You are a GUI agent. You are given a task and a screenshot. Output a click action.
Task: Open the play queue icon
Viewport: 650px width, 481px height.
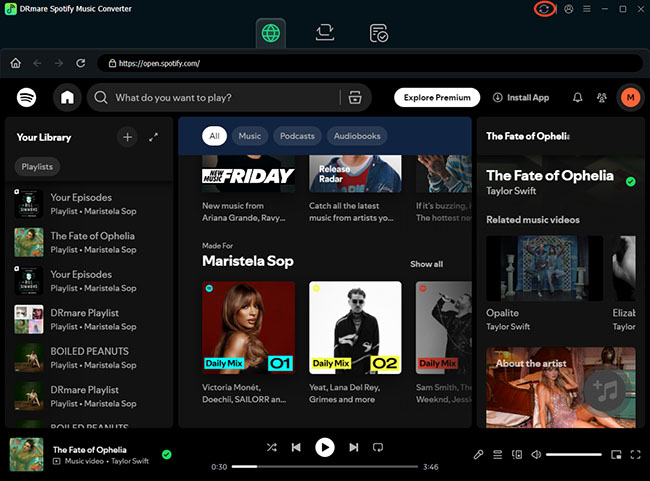pyautogui.click(x=497, y=454)
